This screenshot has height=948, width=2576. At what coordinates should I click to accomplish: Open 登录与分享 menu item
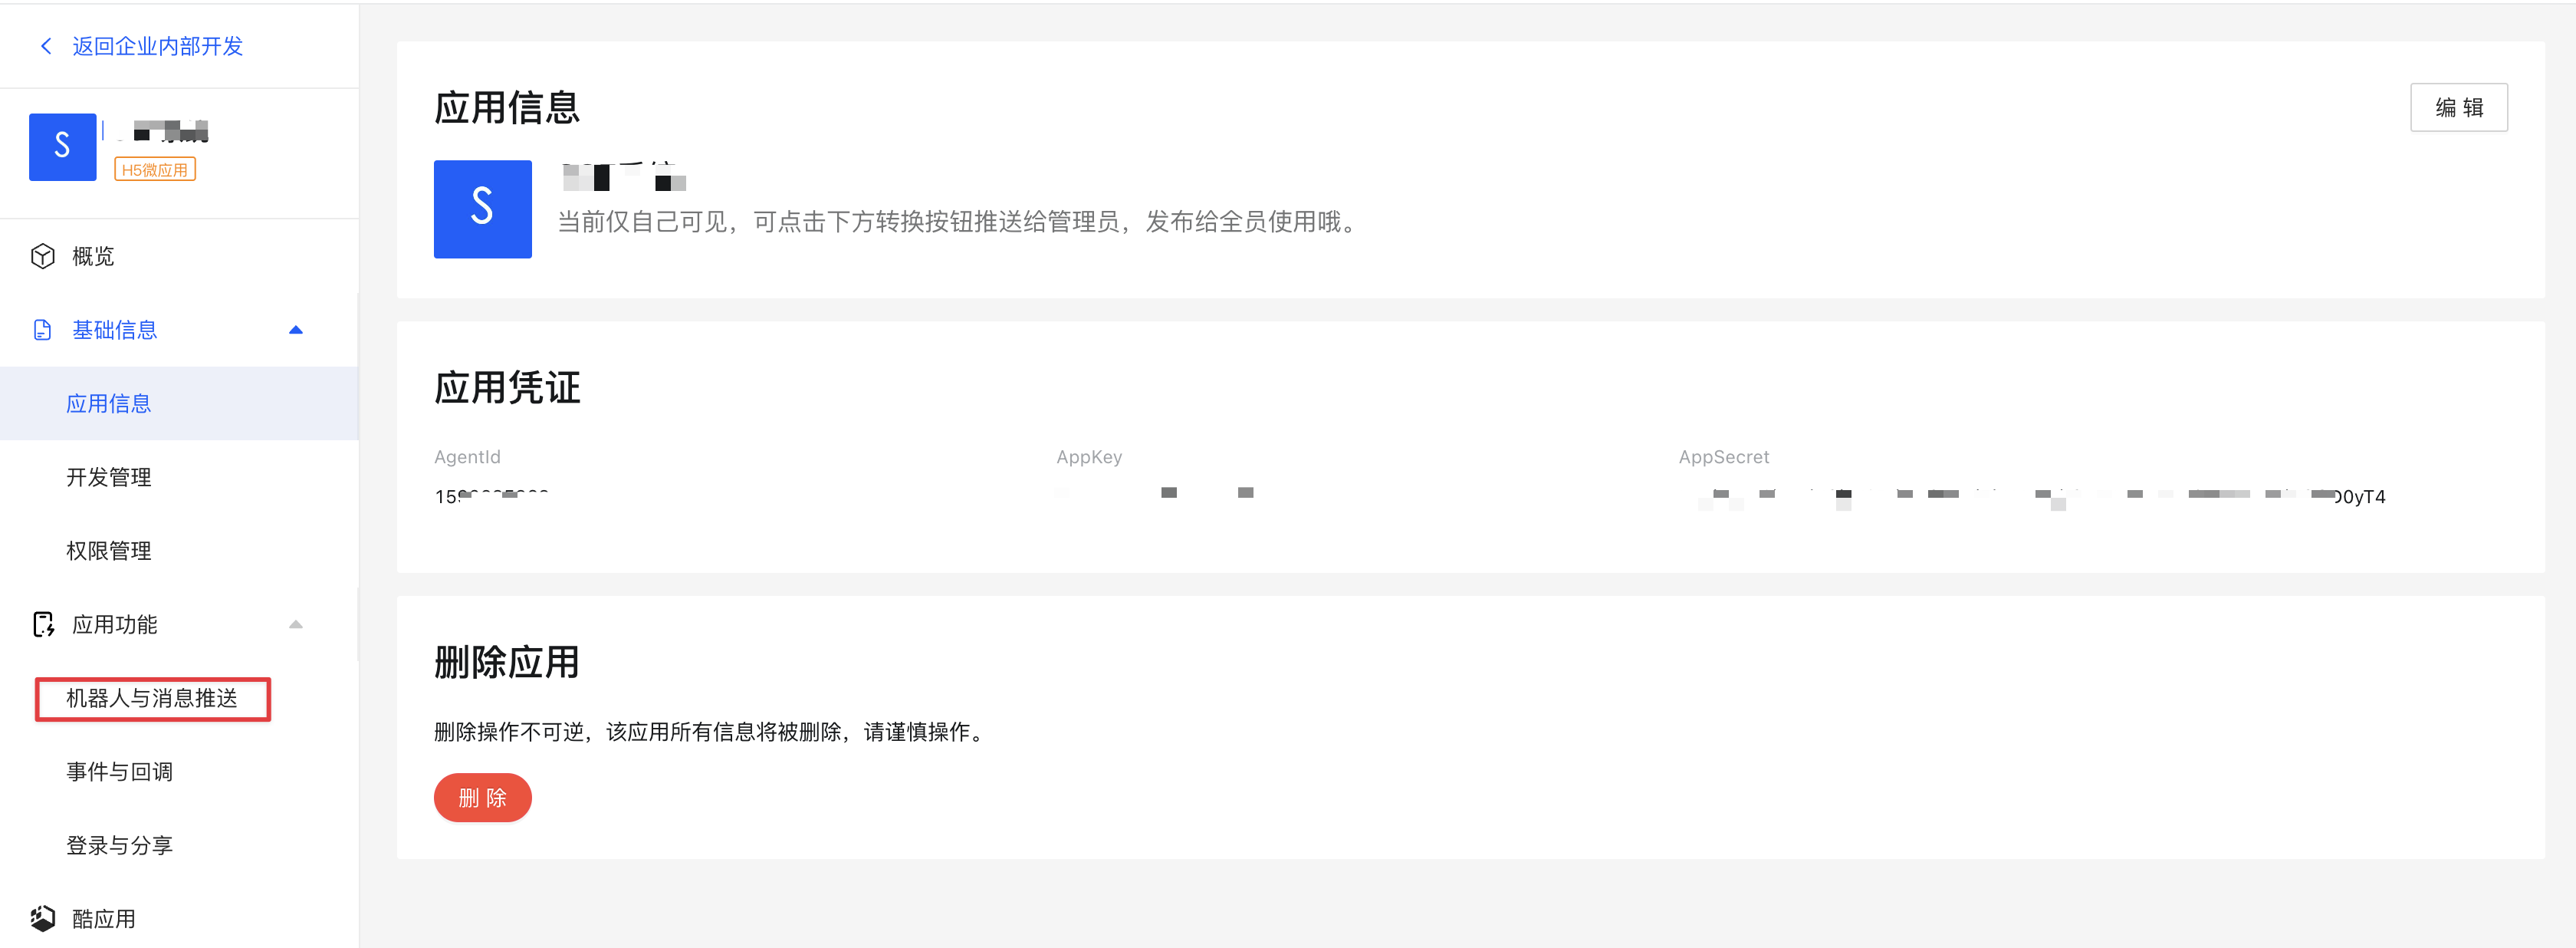tap(119, 845)
